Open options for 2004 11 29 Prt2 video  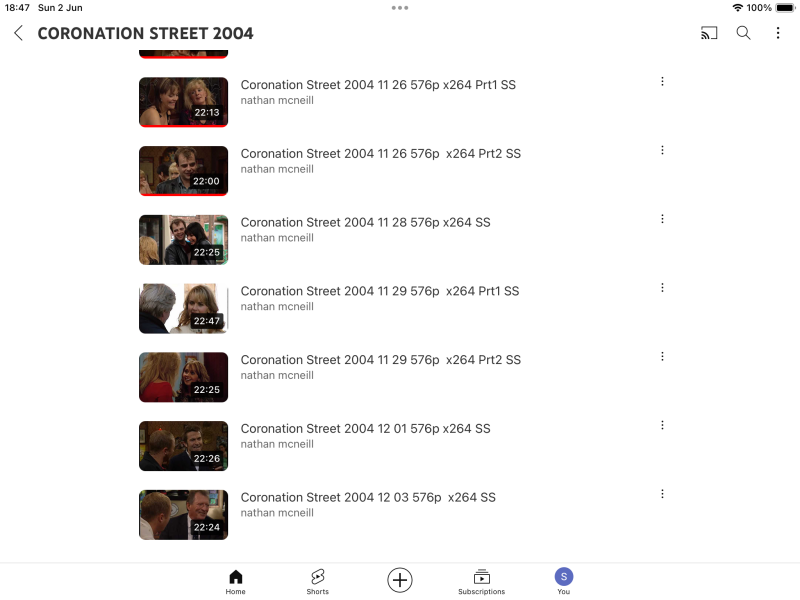coord(662,357)
